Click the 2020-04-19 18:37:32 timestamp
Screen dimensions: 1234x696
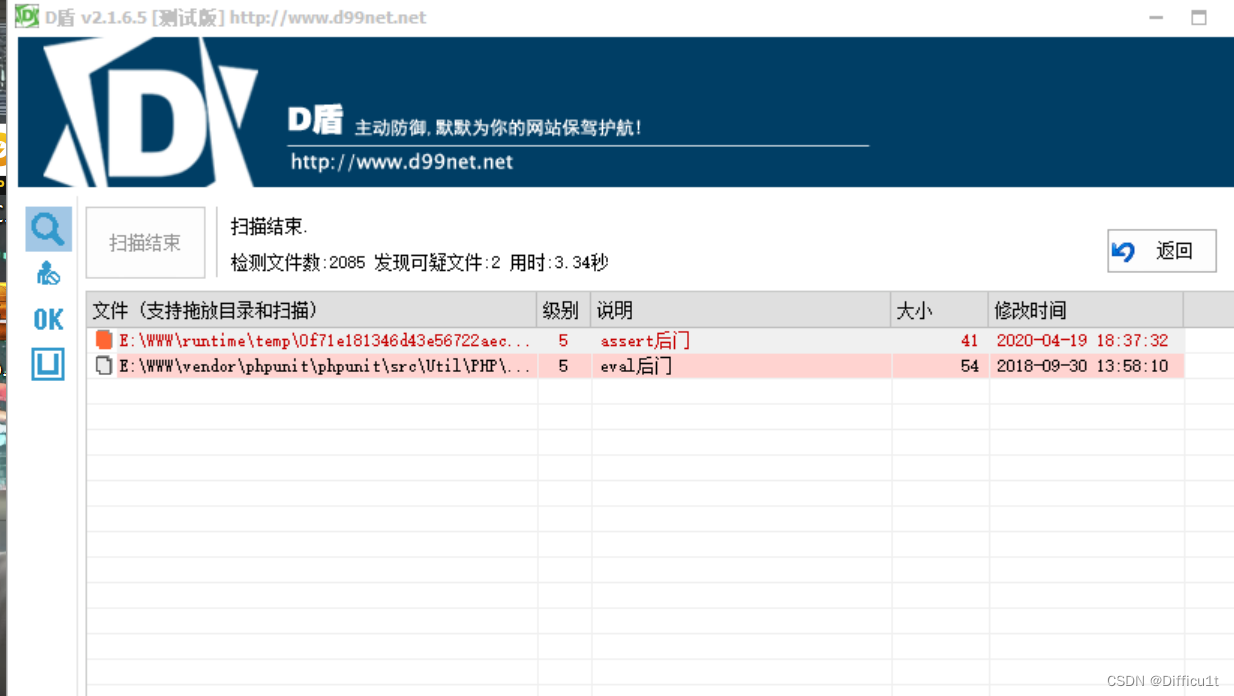pyautogui.click(x=1082, y=341)
